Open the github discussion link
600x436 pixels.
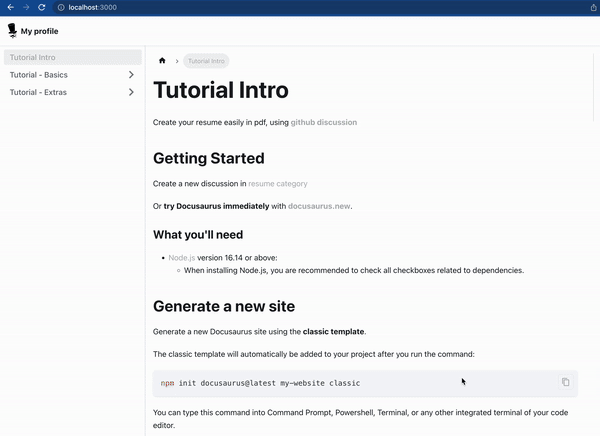coord(323,123)
